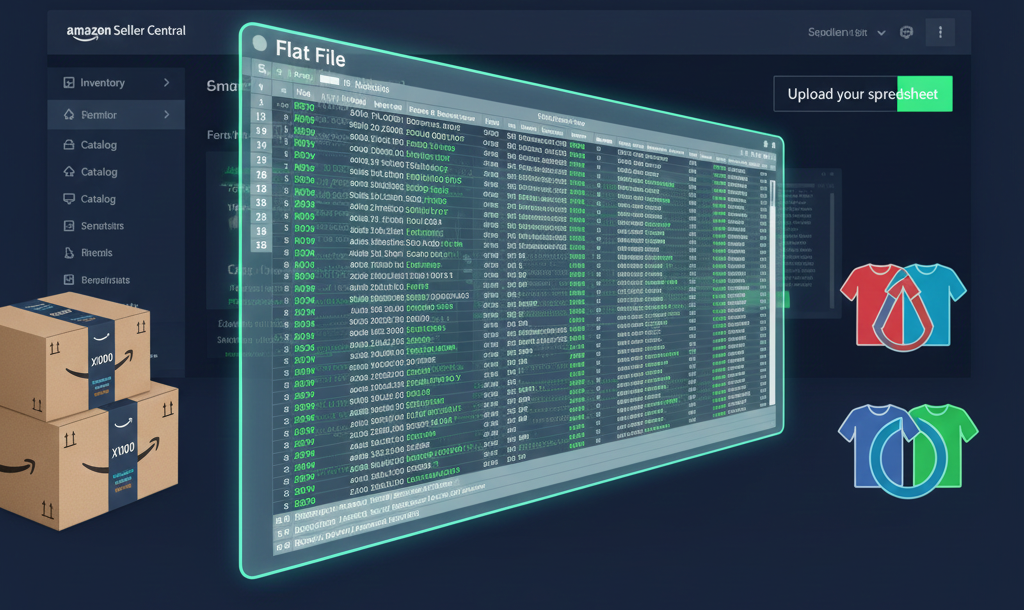This screenshot has height=610, width=1024.
Task: Click the Berpelrsisats sidebar icon
Action: pyautogui.click(x=69, y=280)
